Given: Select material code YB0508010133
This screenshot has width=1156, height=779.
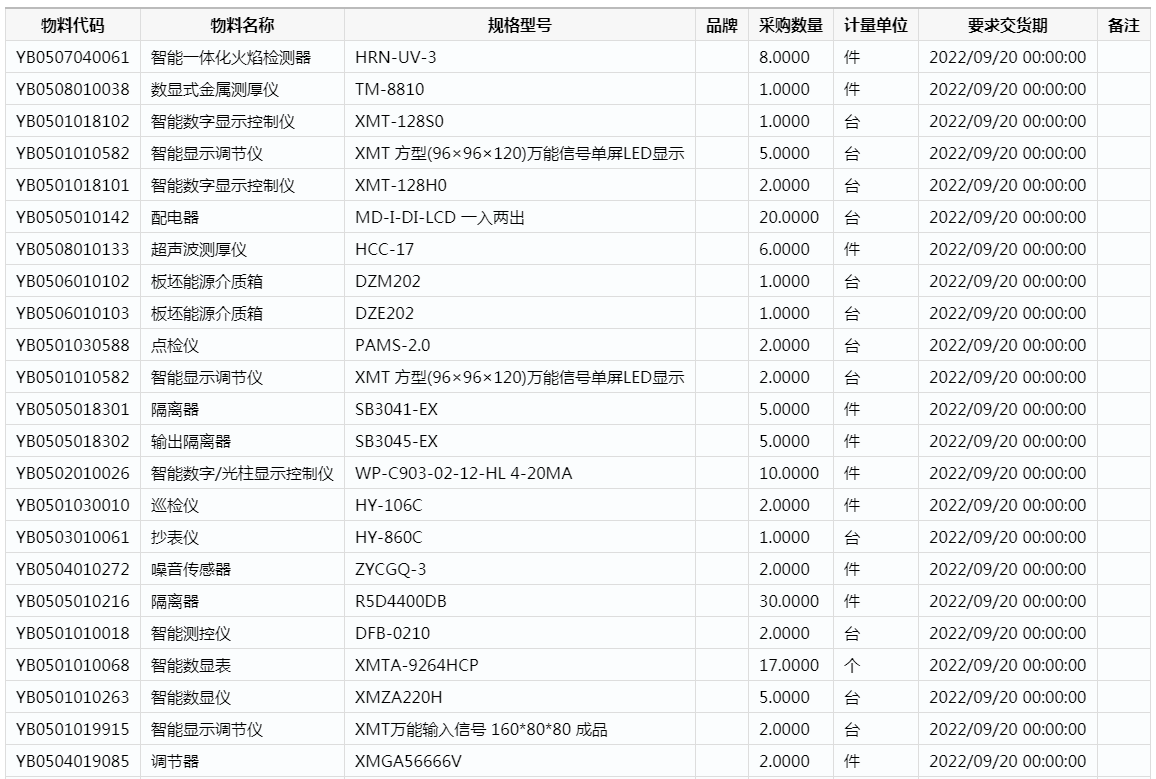Looking at the screenshot, I should pyautogui.click(x=73, y=249).
